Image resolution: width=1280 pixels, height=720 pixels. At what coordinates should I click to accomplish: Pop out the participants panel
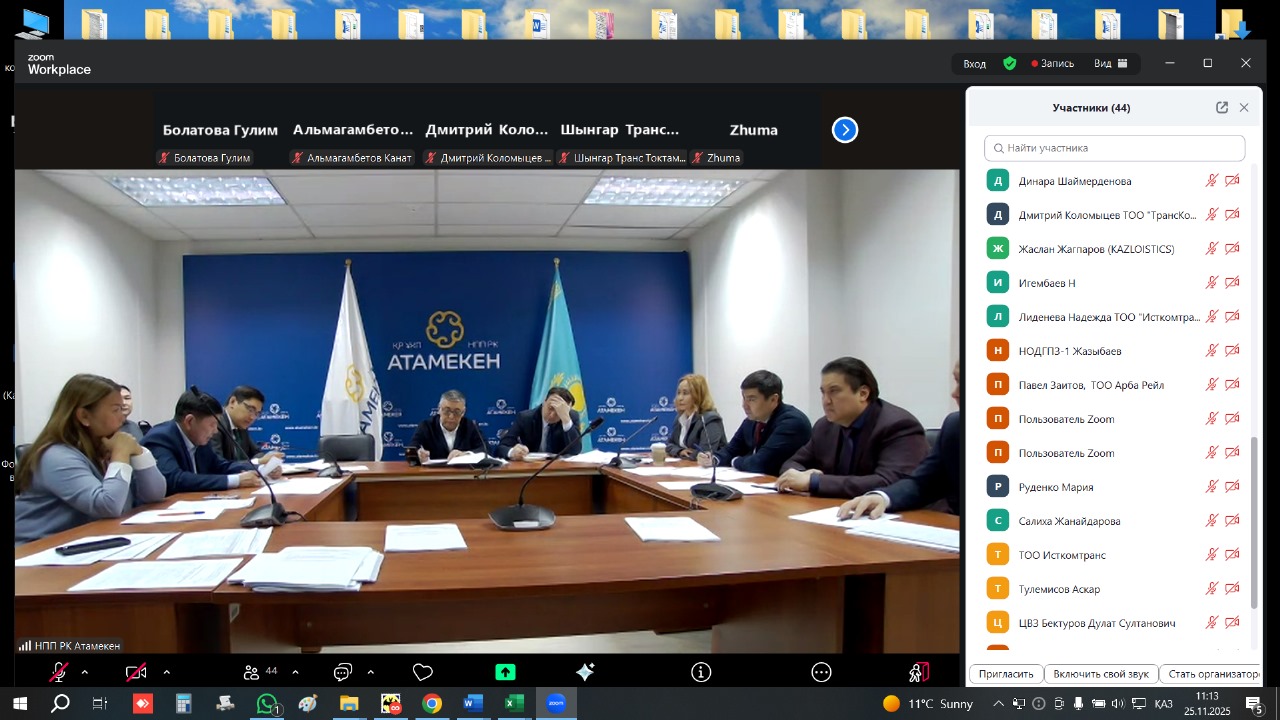tap(1221, 108)
